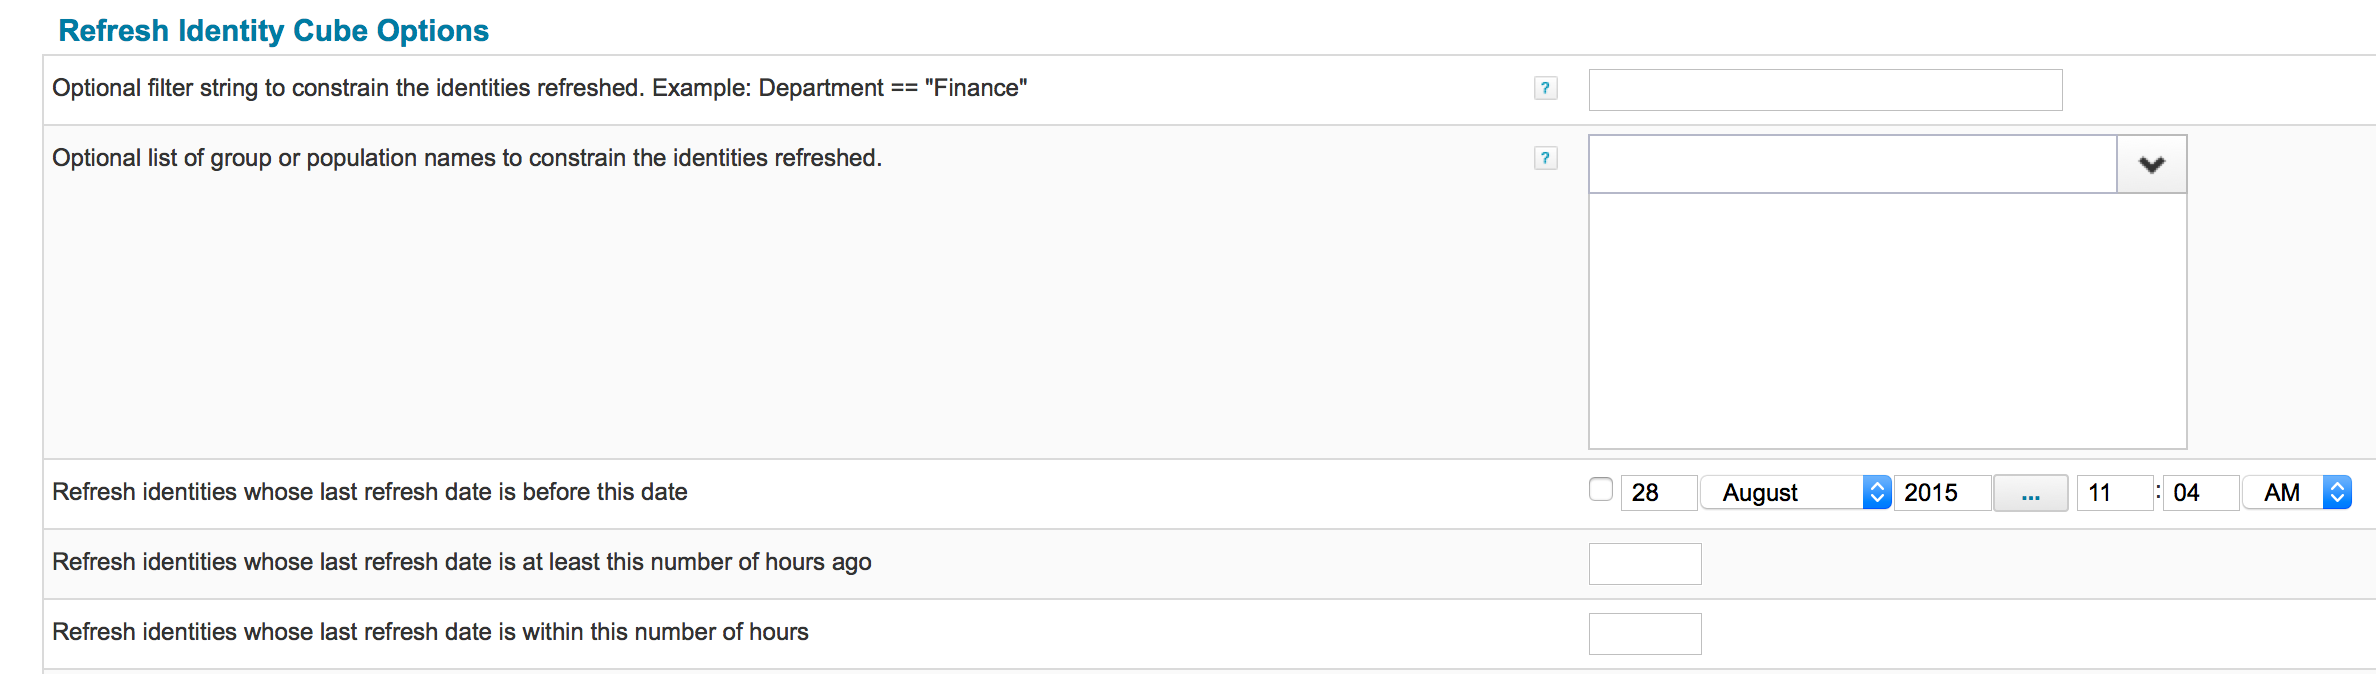Open the calendar picker ellipsis button

pyautogui.click(x=2030, y=492)
